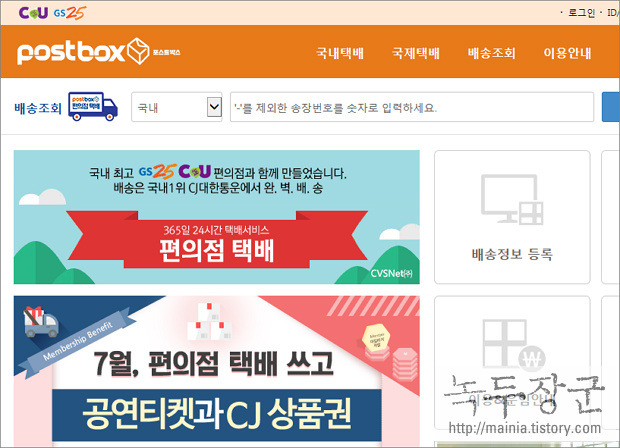
Task: Open the 국내택배 menu
Action: pos(340,53)
